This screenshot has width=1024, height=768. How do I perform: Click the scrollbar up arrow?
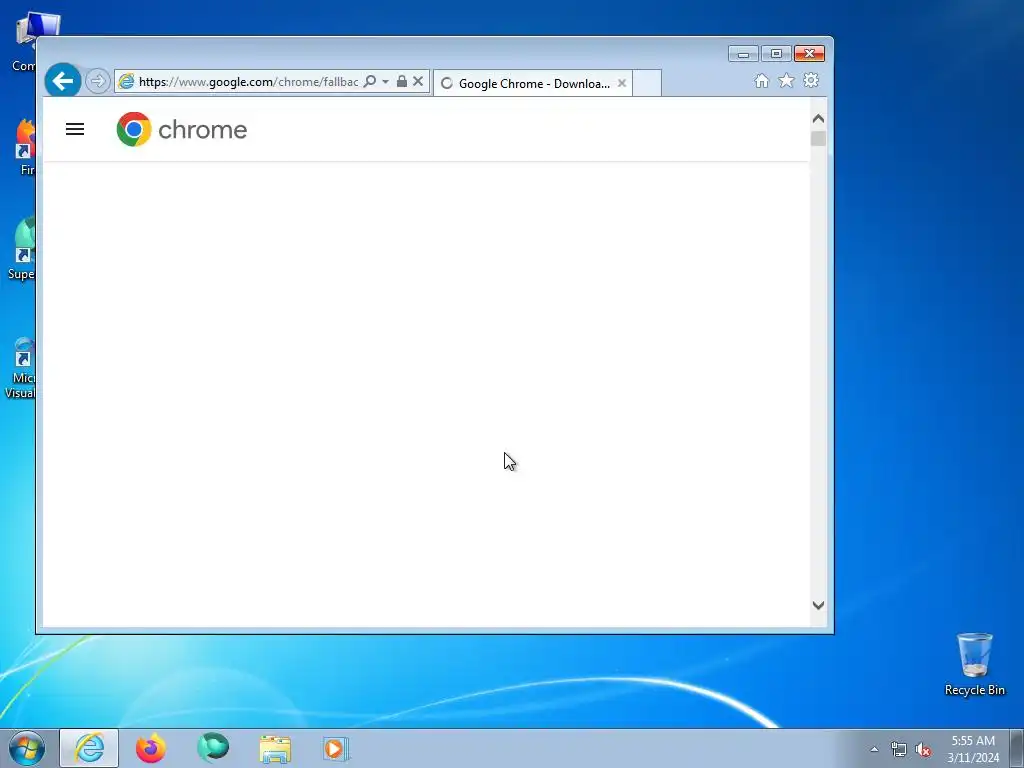click(x=818, y=119)
